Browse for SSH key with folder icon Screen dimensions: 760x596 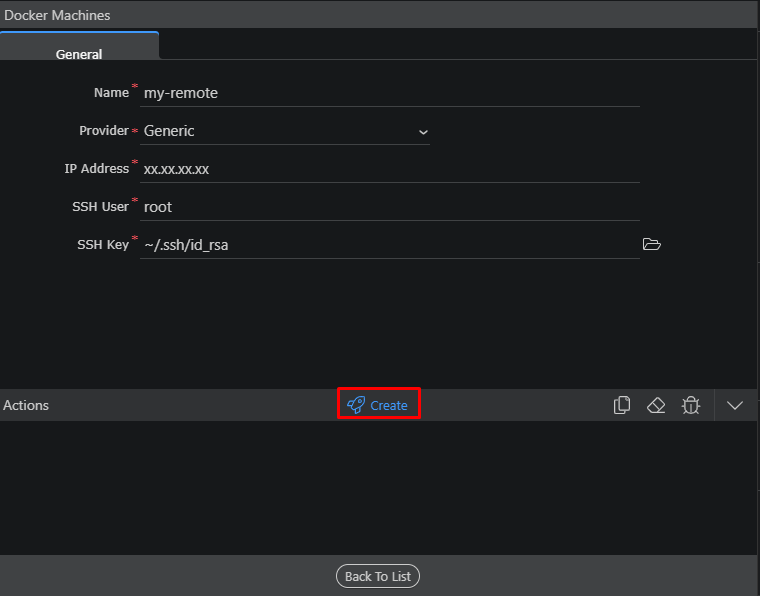point(651,244)
